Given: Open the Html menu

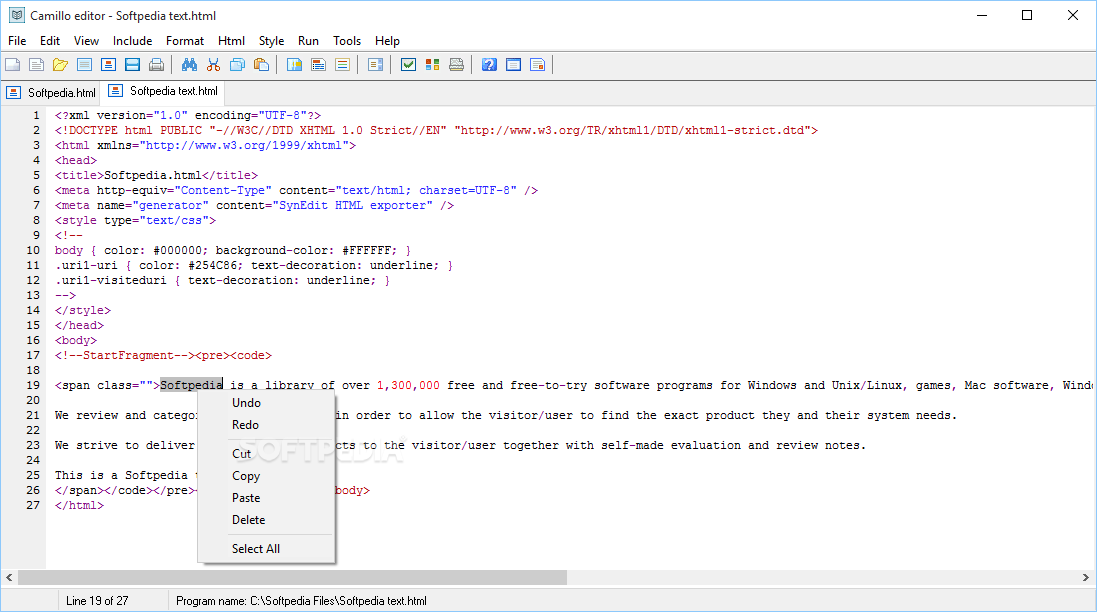Looking at the screenshot, I should [231, 41].
